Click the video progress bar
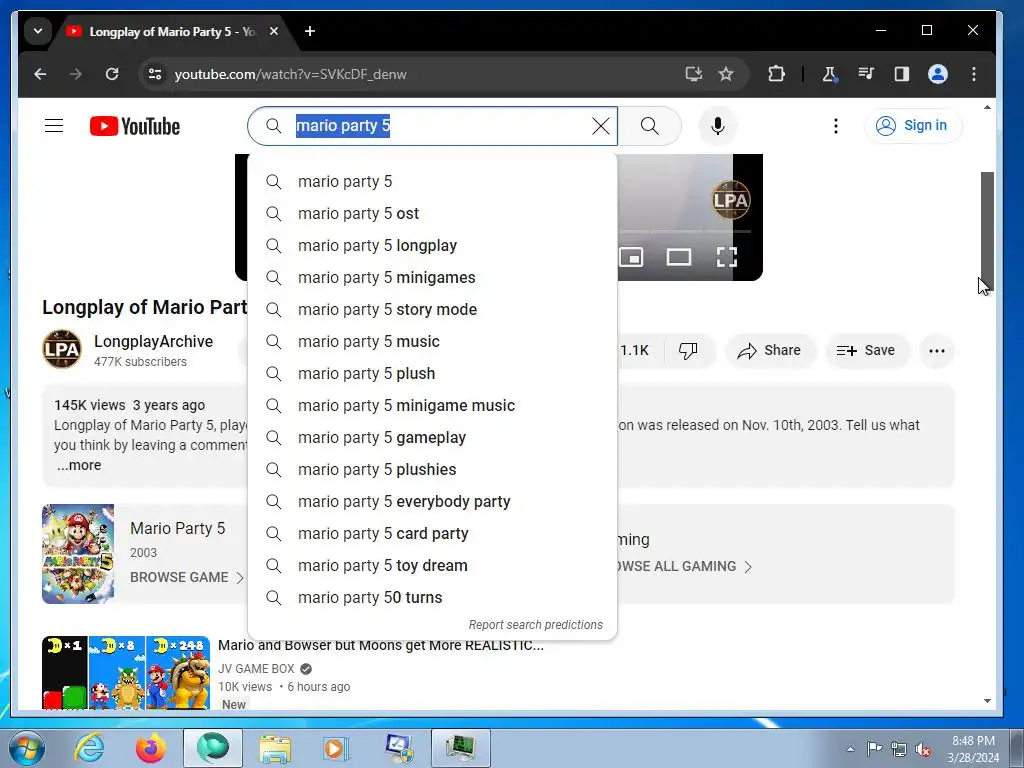The height and width of the screenshot is (768, 1024). tap(684, 231)
